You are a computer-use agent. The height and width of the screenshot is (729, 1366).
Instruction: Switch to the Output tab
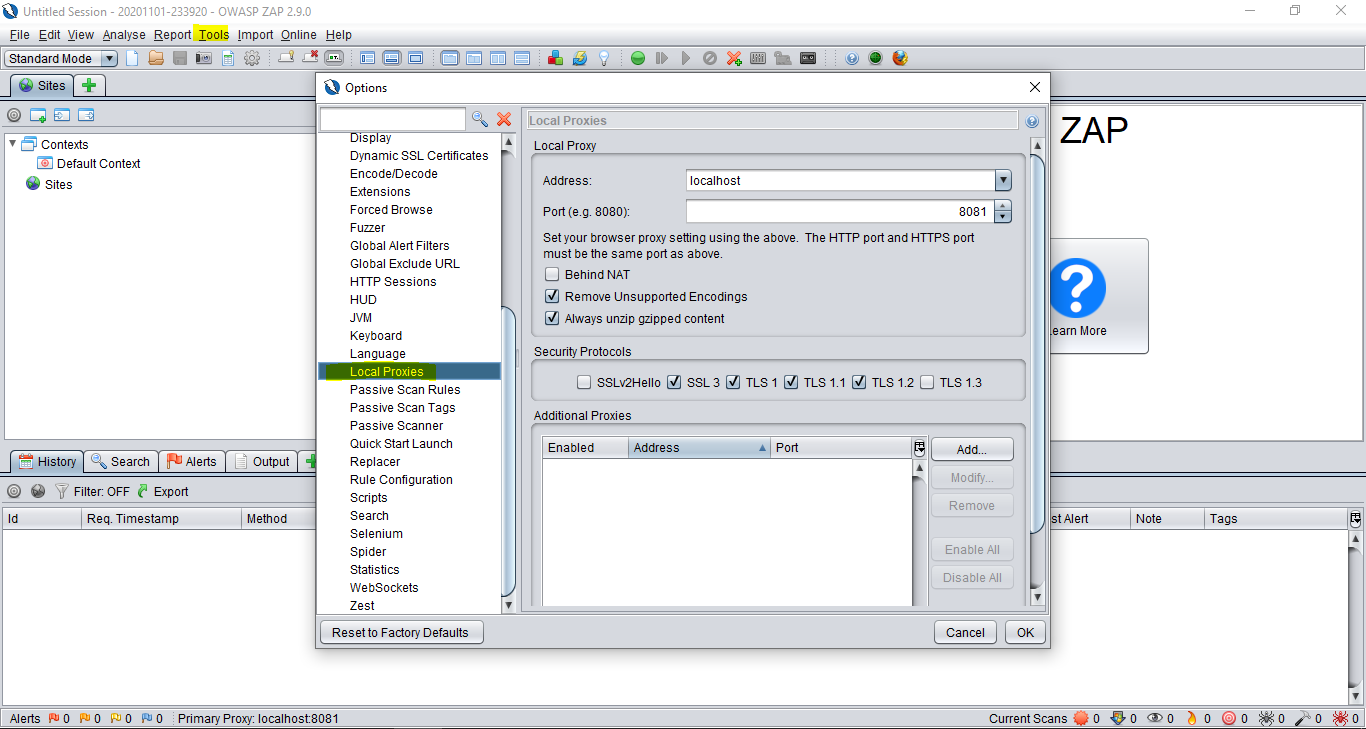point(261,461)
